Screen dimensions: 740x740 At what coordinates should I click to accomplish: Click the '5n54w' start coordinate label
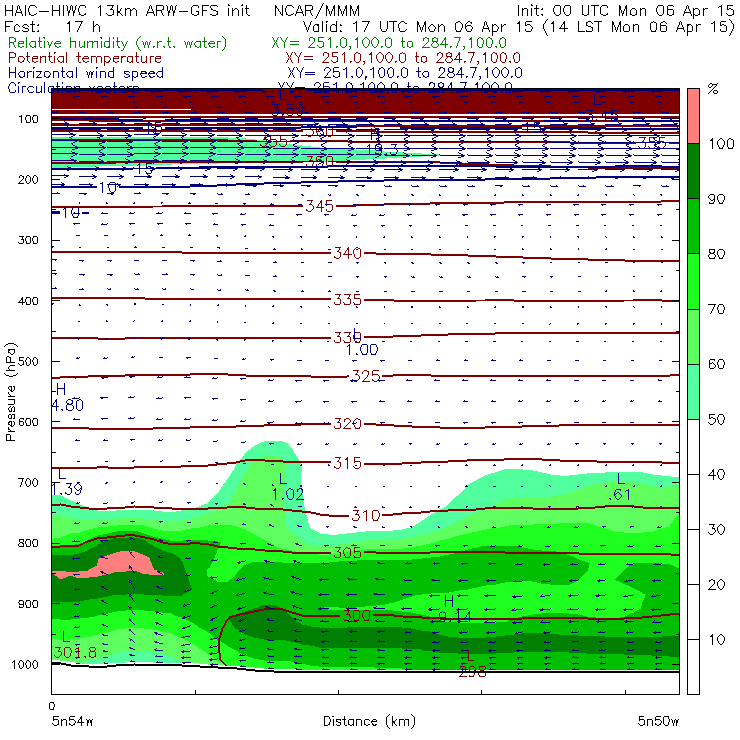point(72,721)
